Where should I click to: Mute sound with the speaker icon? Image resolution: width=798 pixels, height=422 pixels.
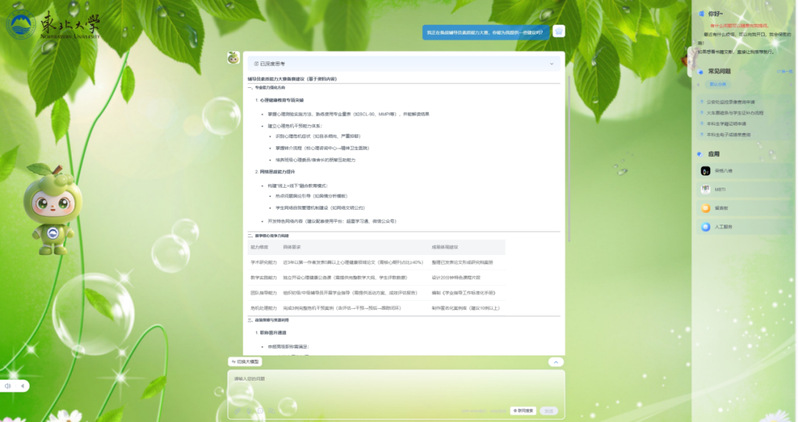coord(8,385)
